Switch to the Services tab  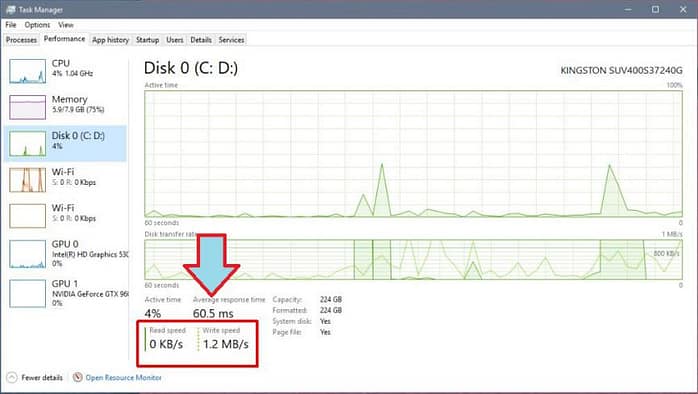point(231,40)
